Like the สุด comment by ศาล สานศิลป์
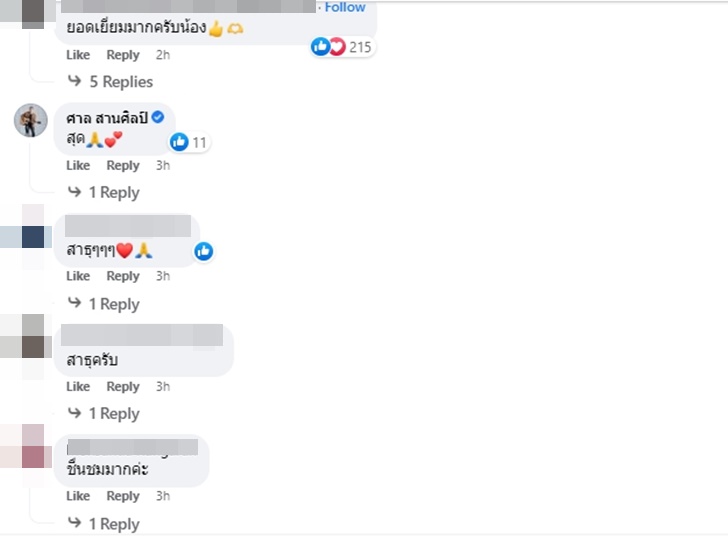The image size is (728, 547). pyautogui.click(x=78, y=166)
